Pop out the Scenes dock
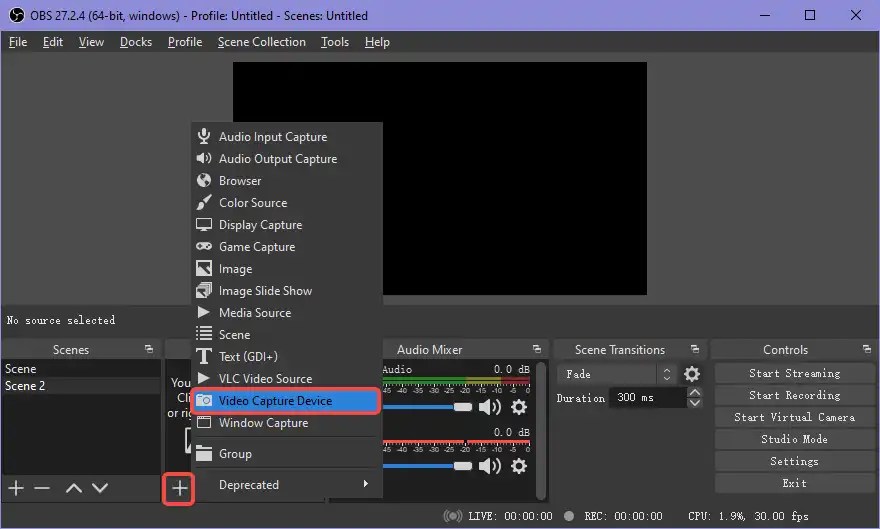Viewport: 880px width, 529px height. coord(149,349)
